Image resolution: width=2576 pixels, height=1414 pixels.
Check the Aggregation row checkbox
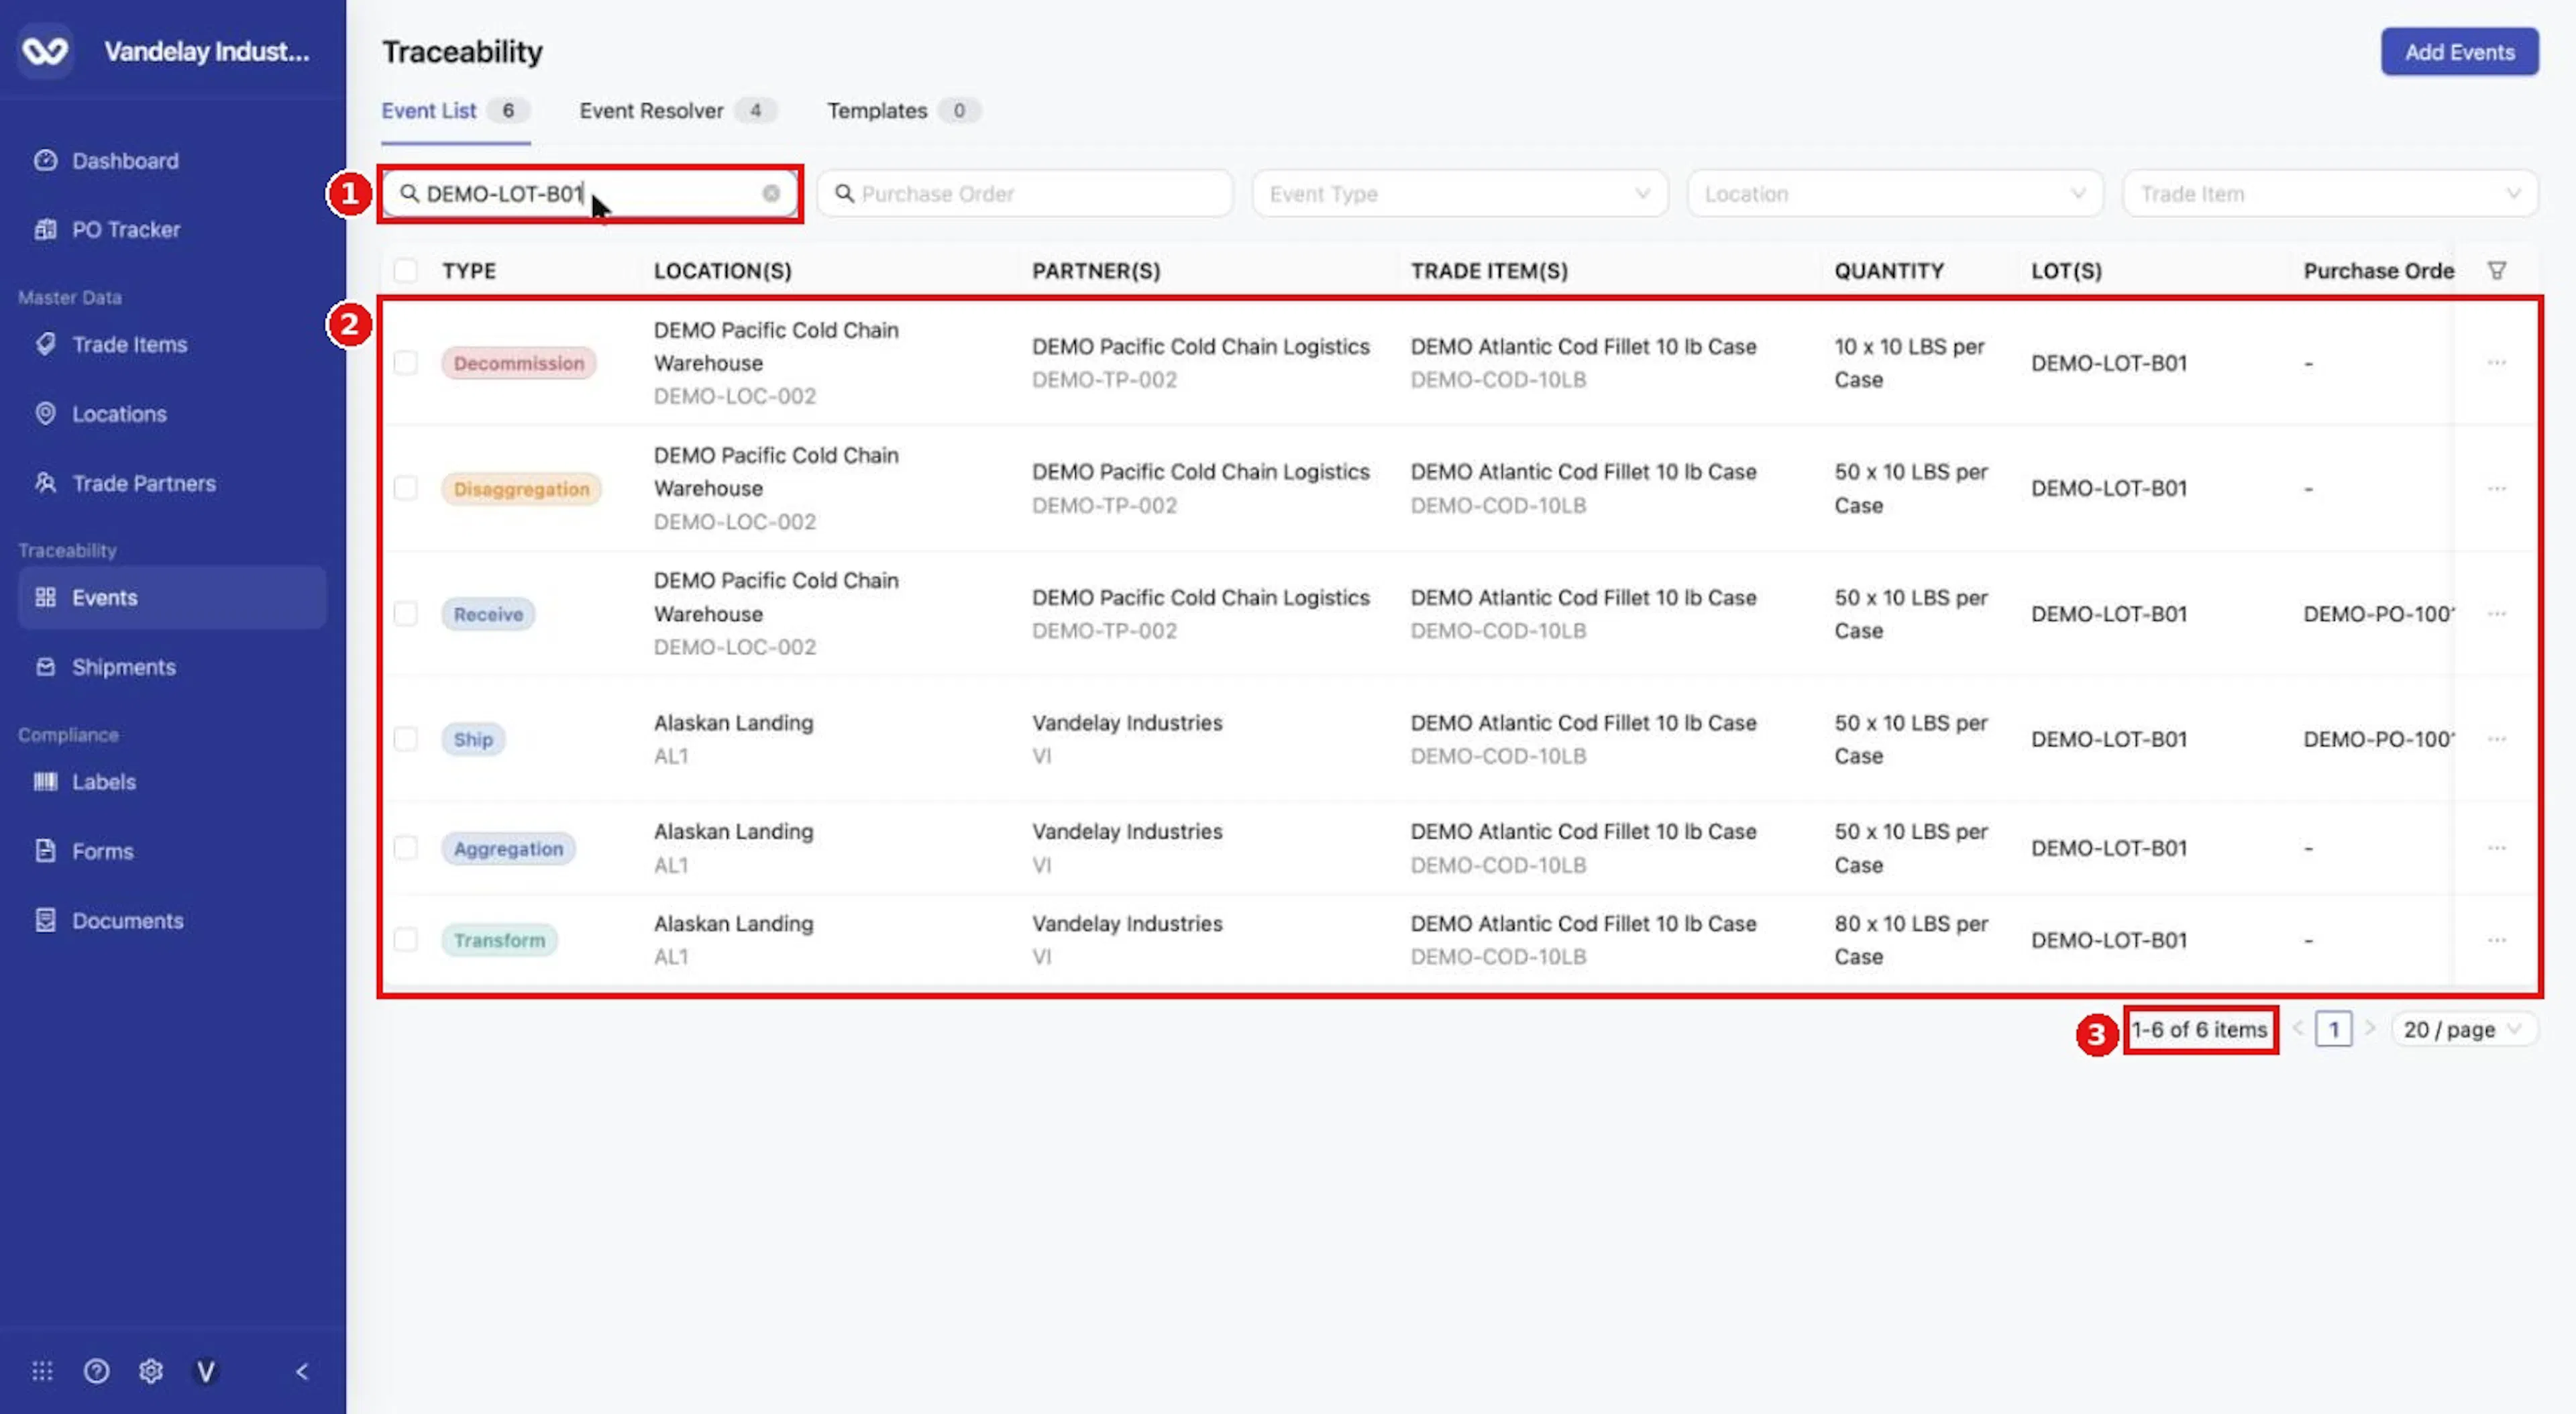point(405,848)
